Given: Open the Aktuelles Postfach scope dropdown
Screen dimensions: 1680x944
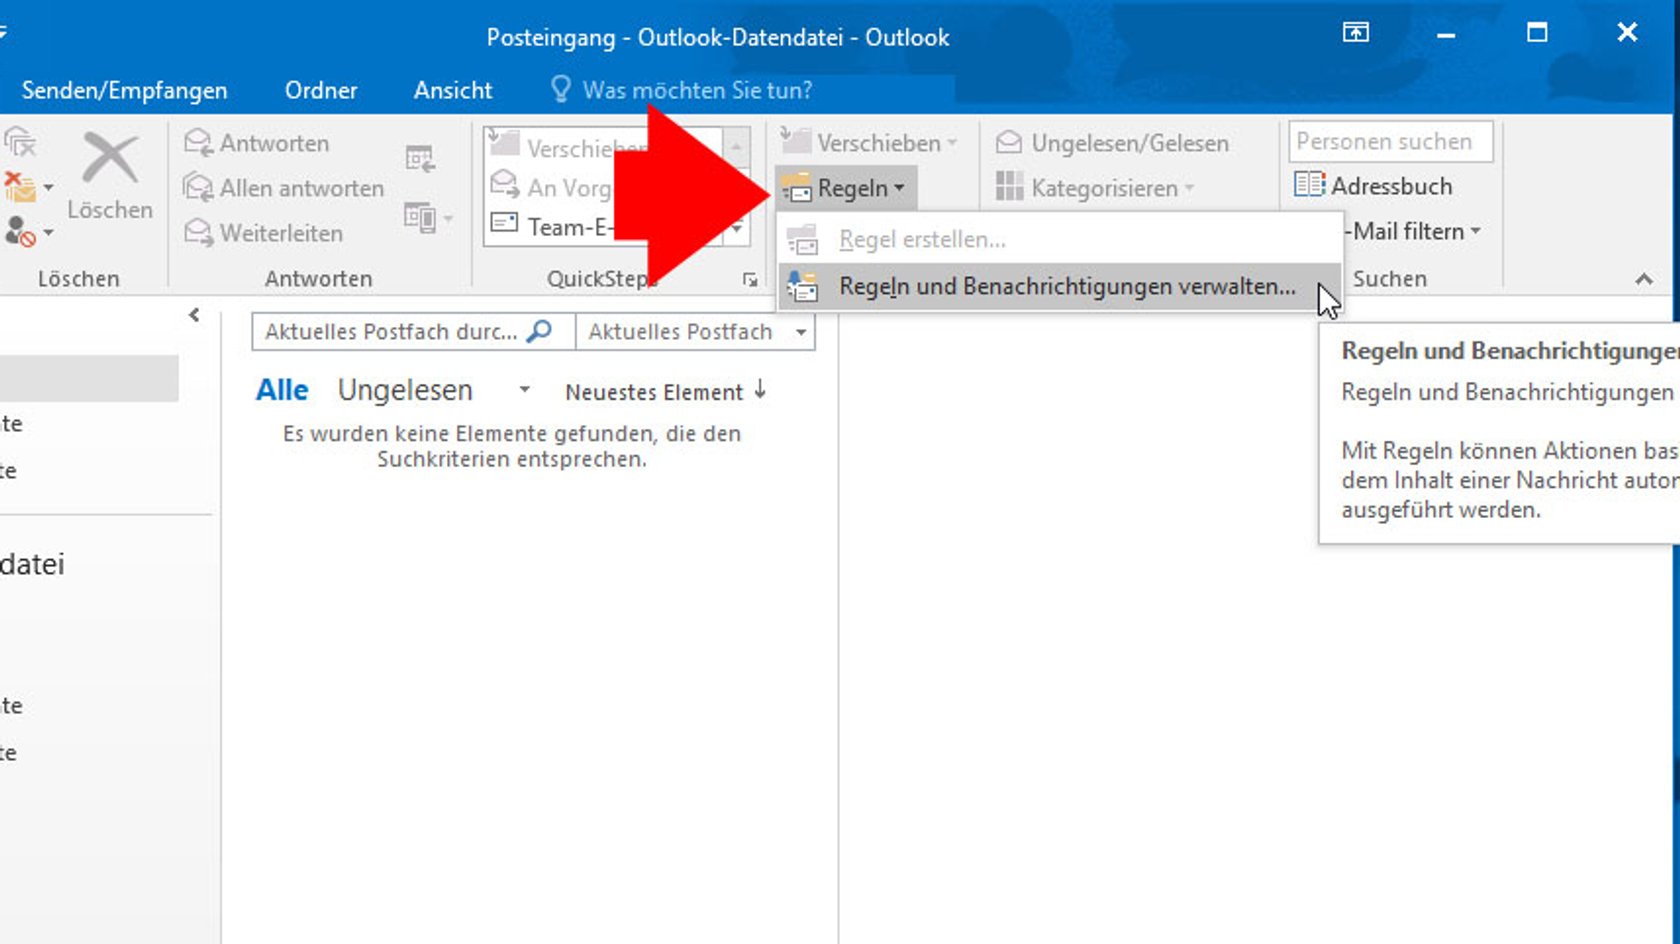Looking at the screenshot, I should tap(696, 332).
